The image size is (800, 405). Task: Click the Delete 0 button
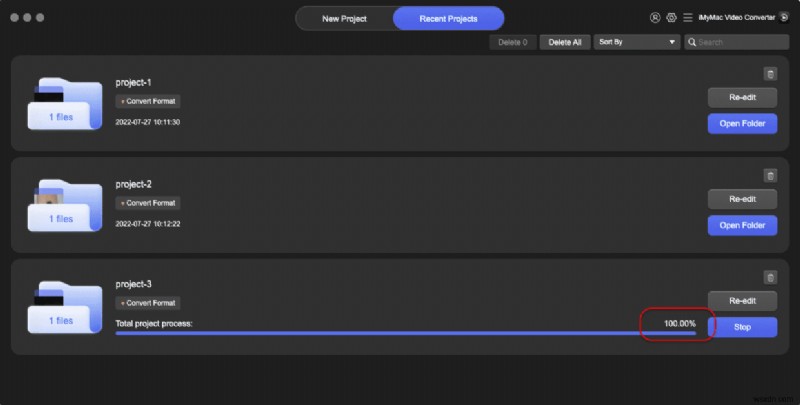513,42
